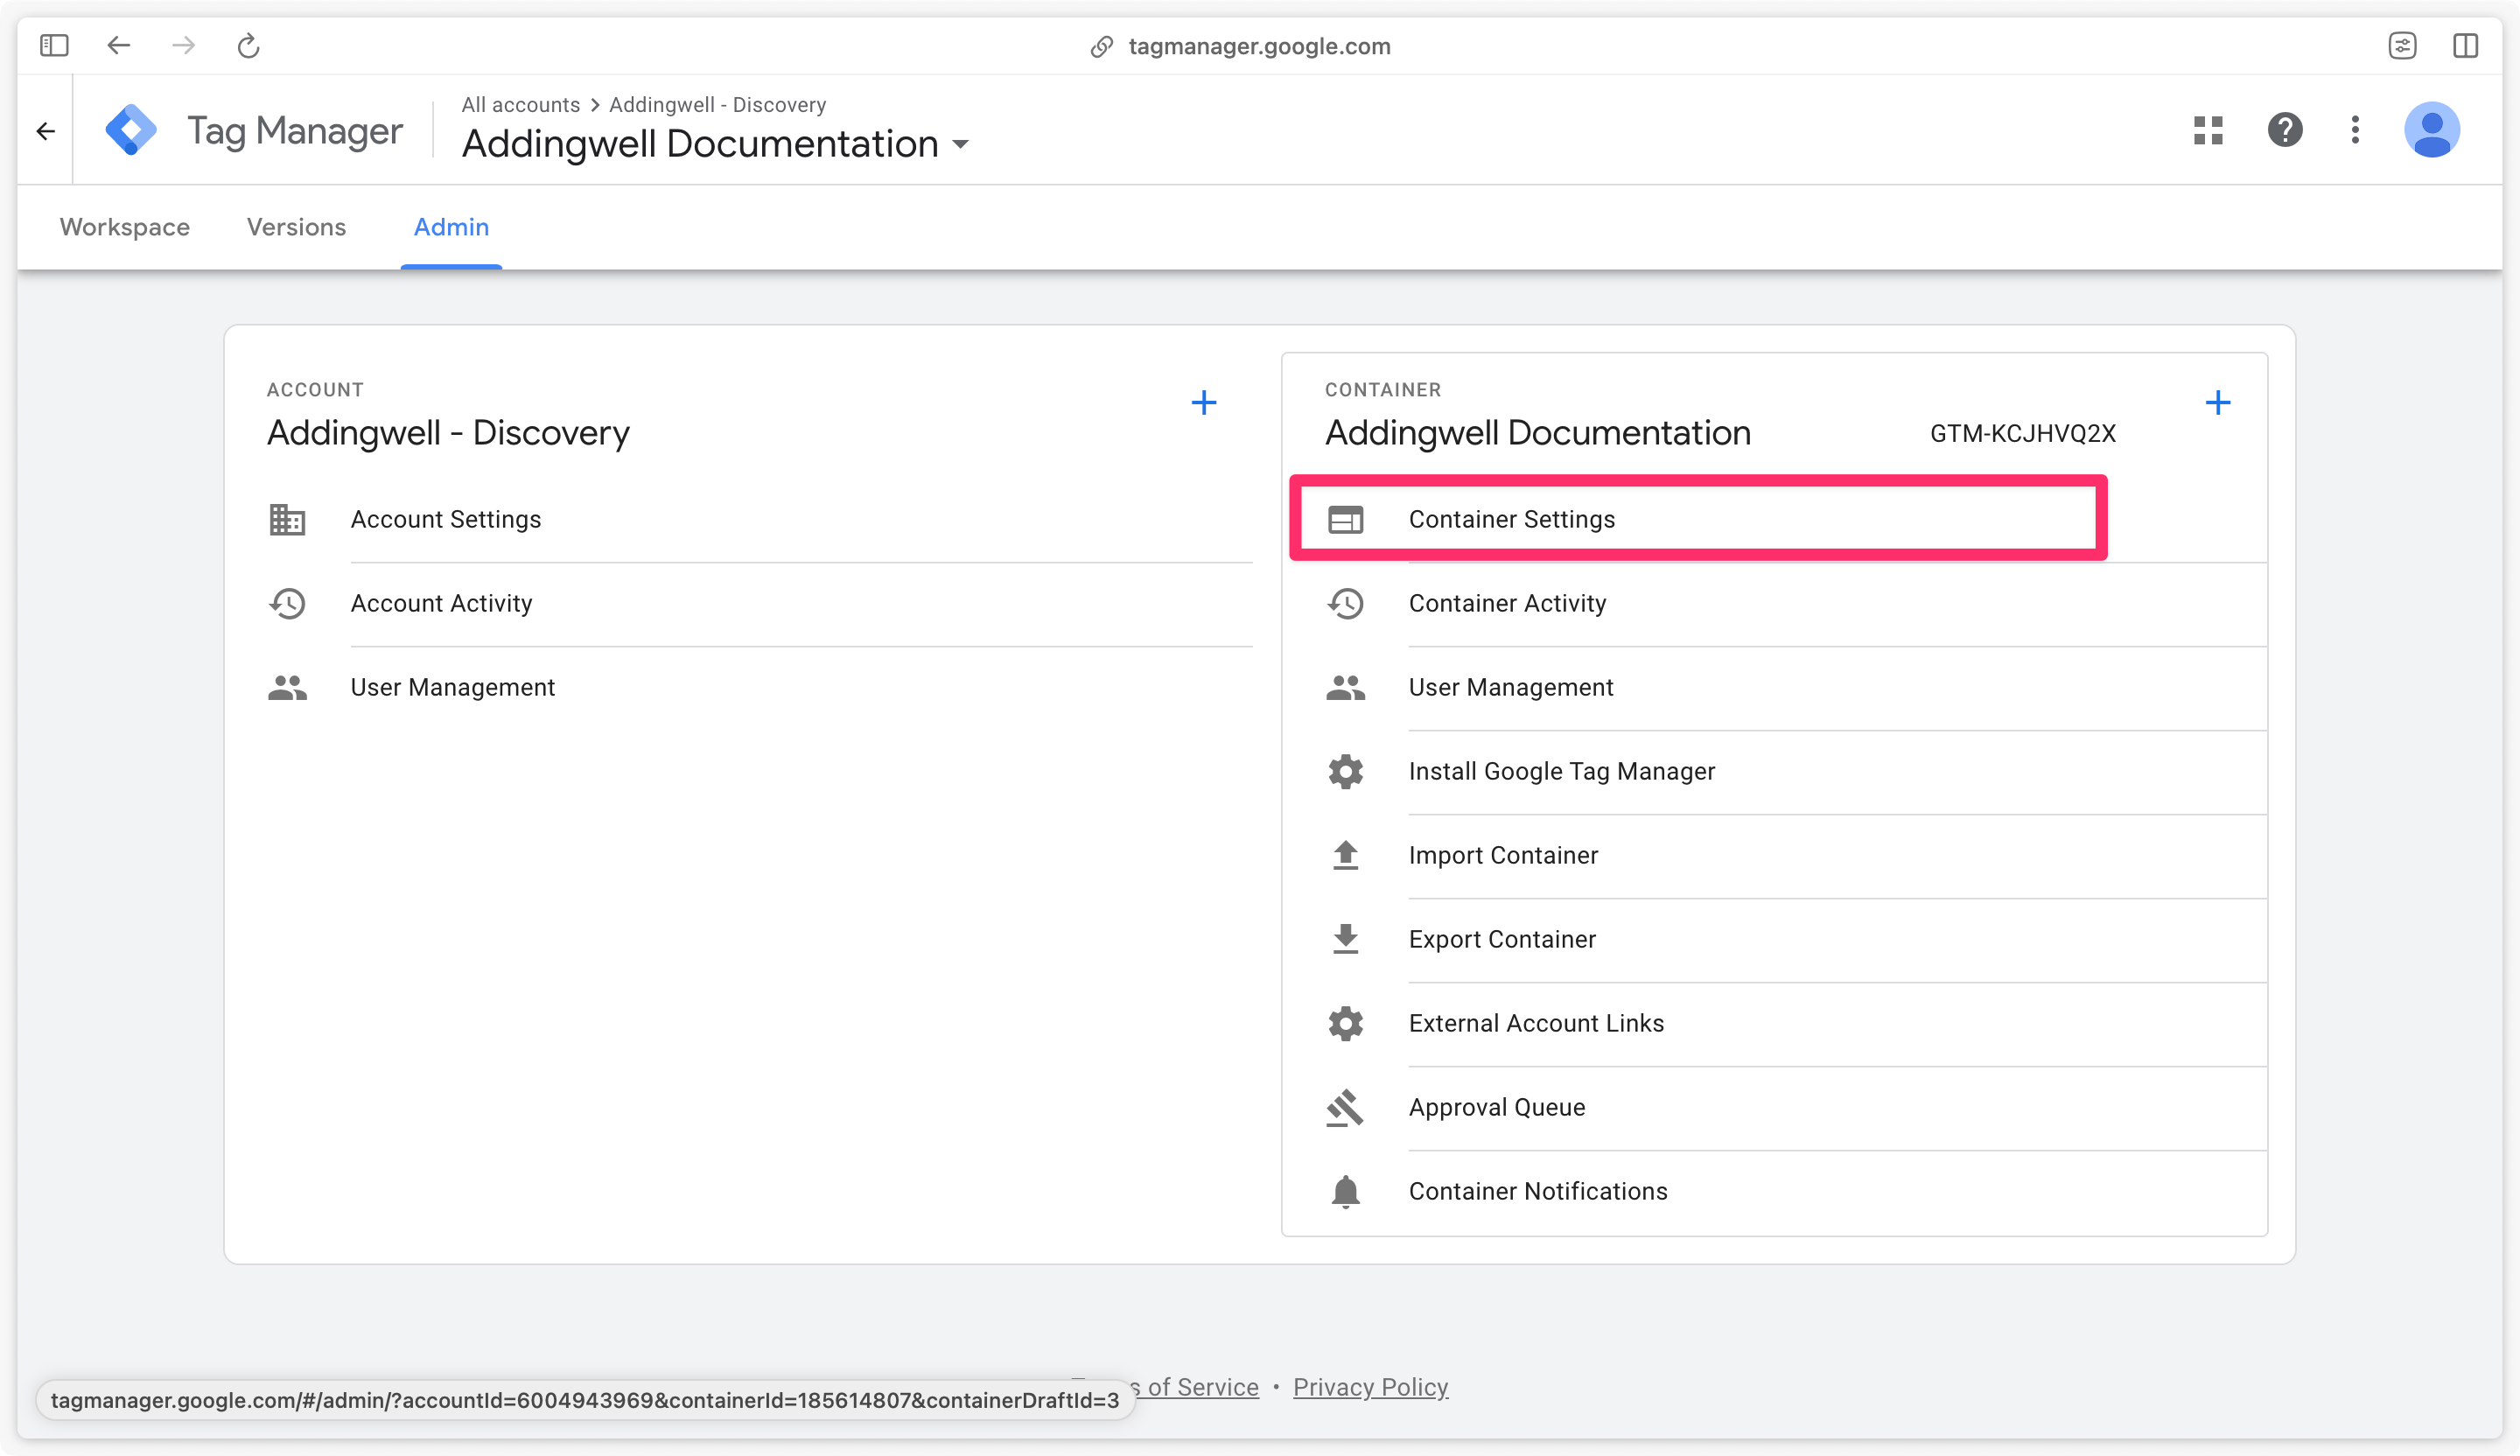The width and height of the screenshot is (2520, 1456).
Task: Open Install Google Tag Manager
Action: coord(1562,772)
